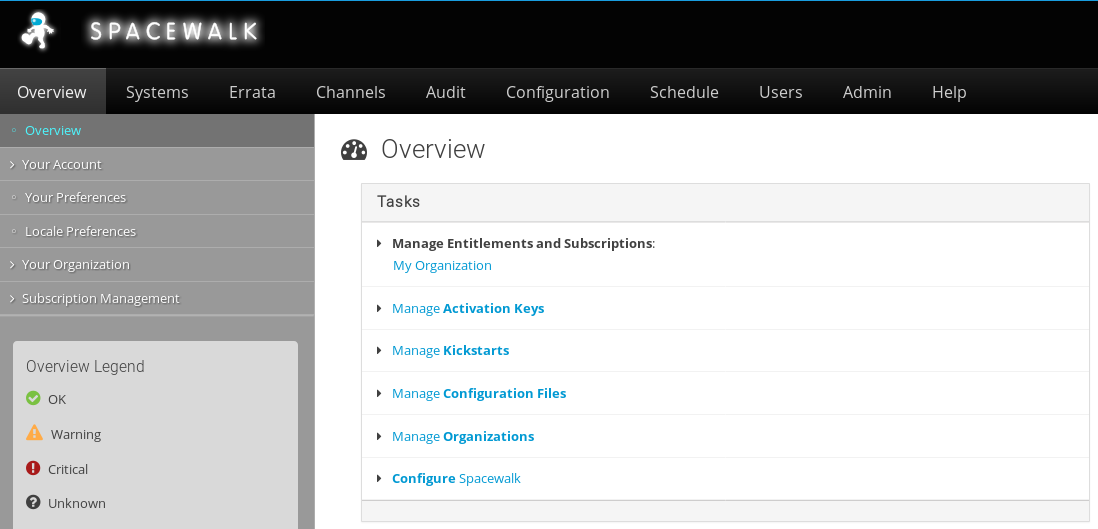Expand the Your Account sidebar section
Image resolution: width=1098 pixels, height=529 pixels.
pyautogui.click(x=61, y=164)
